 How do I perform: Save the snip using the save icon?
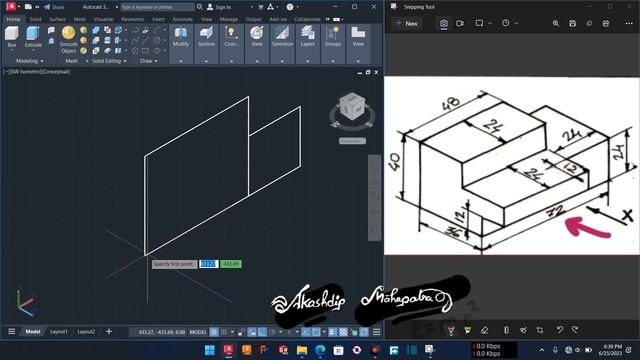[573, 23]
